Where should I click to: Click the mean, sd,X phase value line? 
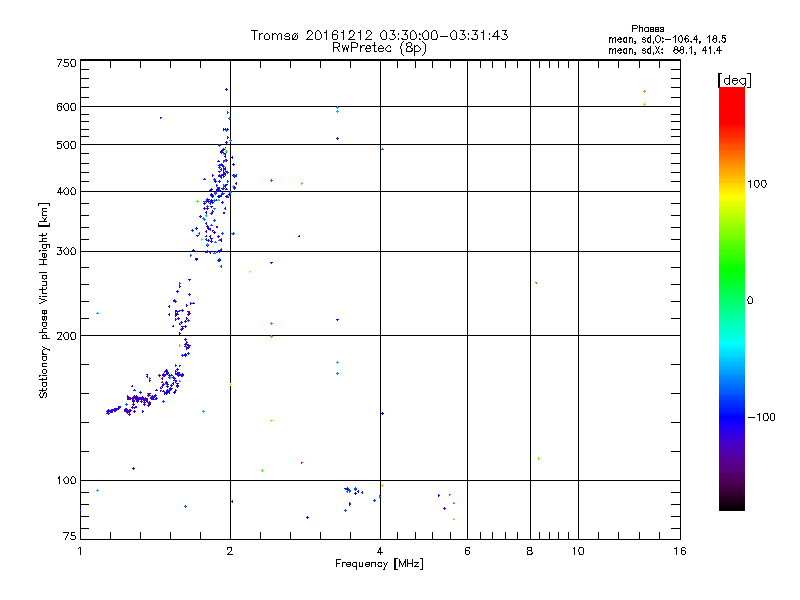pyautogui.click(x=665, y=50)
